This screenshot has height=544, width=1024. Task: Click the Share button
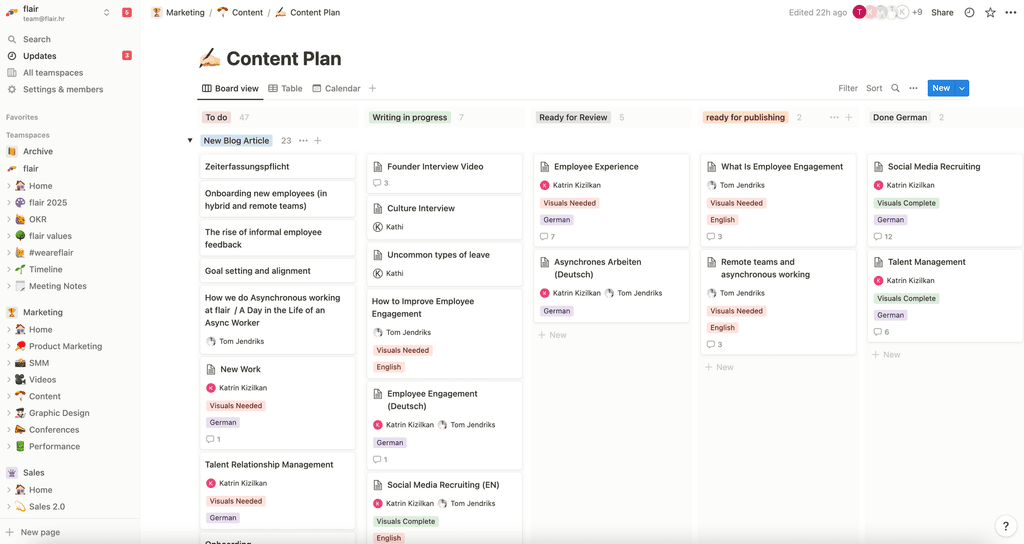[x=942, y=12]
